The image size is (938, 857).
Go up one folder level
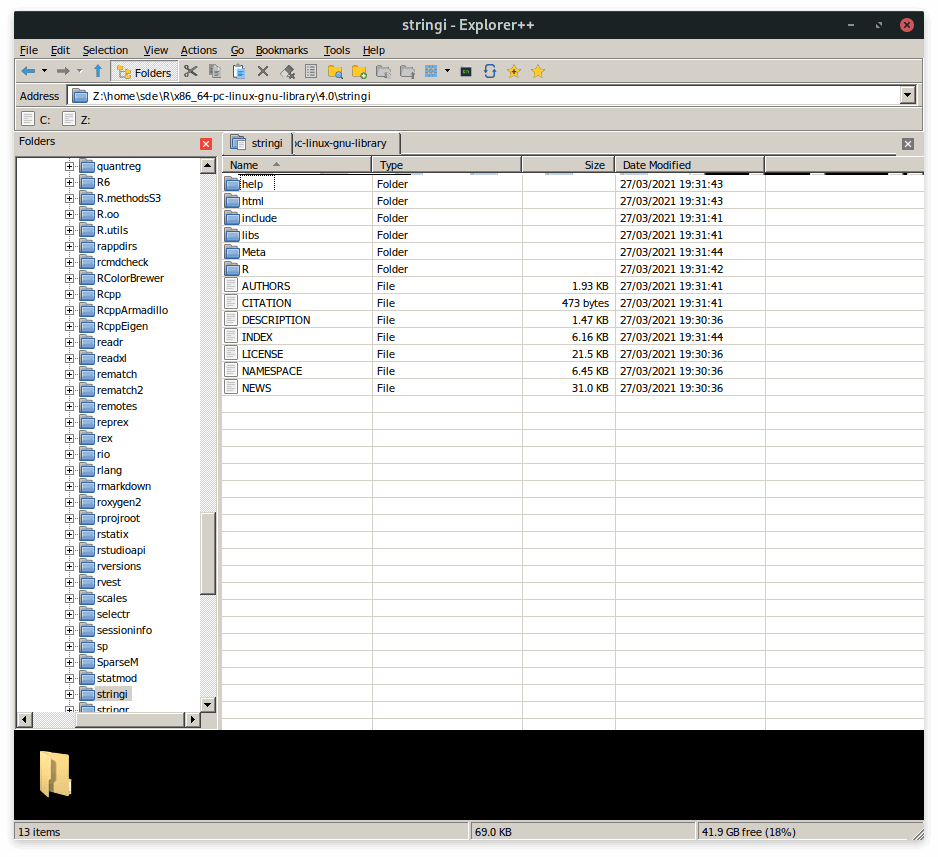point(98,72)
